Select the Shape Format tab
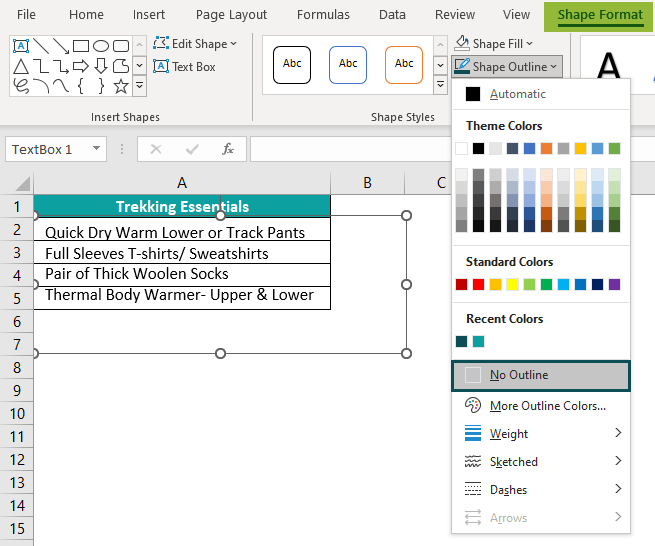655x546 pixels. [x=600, y=16]
